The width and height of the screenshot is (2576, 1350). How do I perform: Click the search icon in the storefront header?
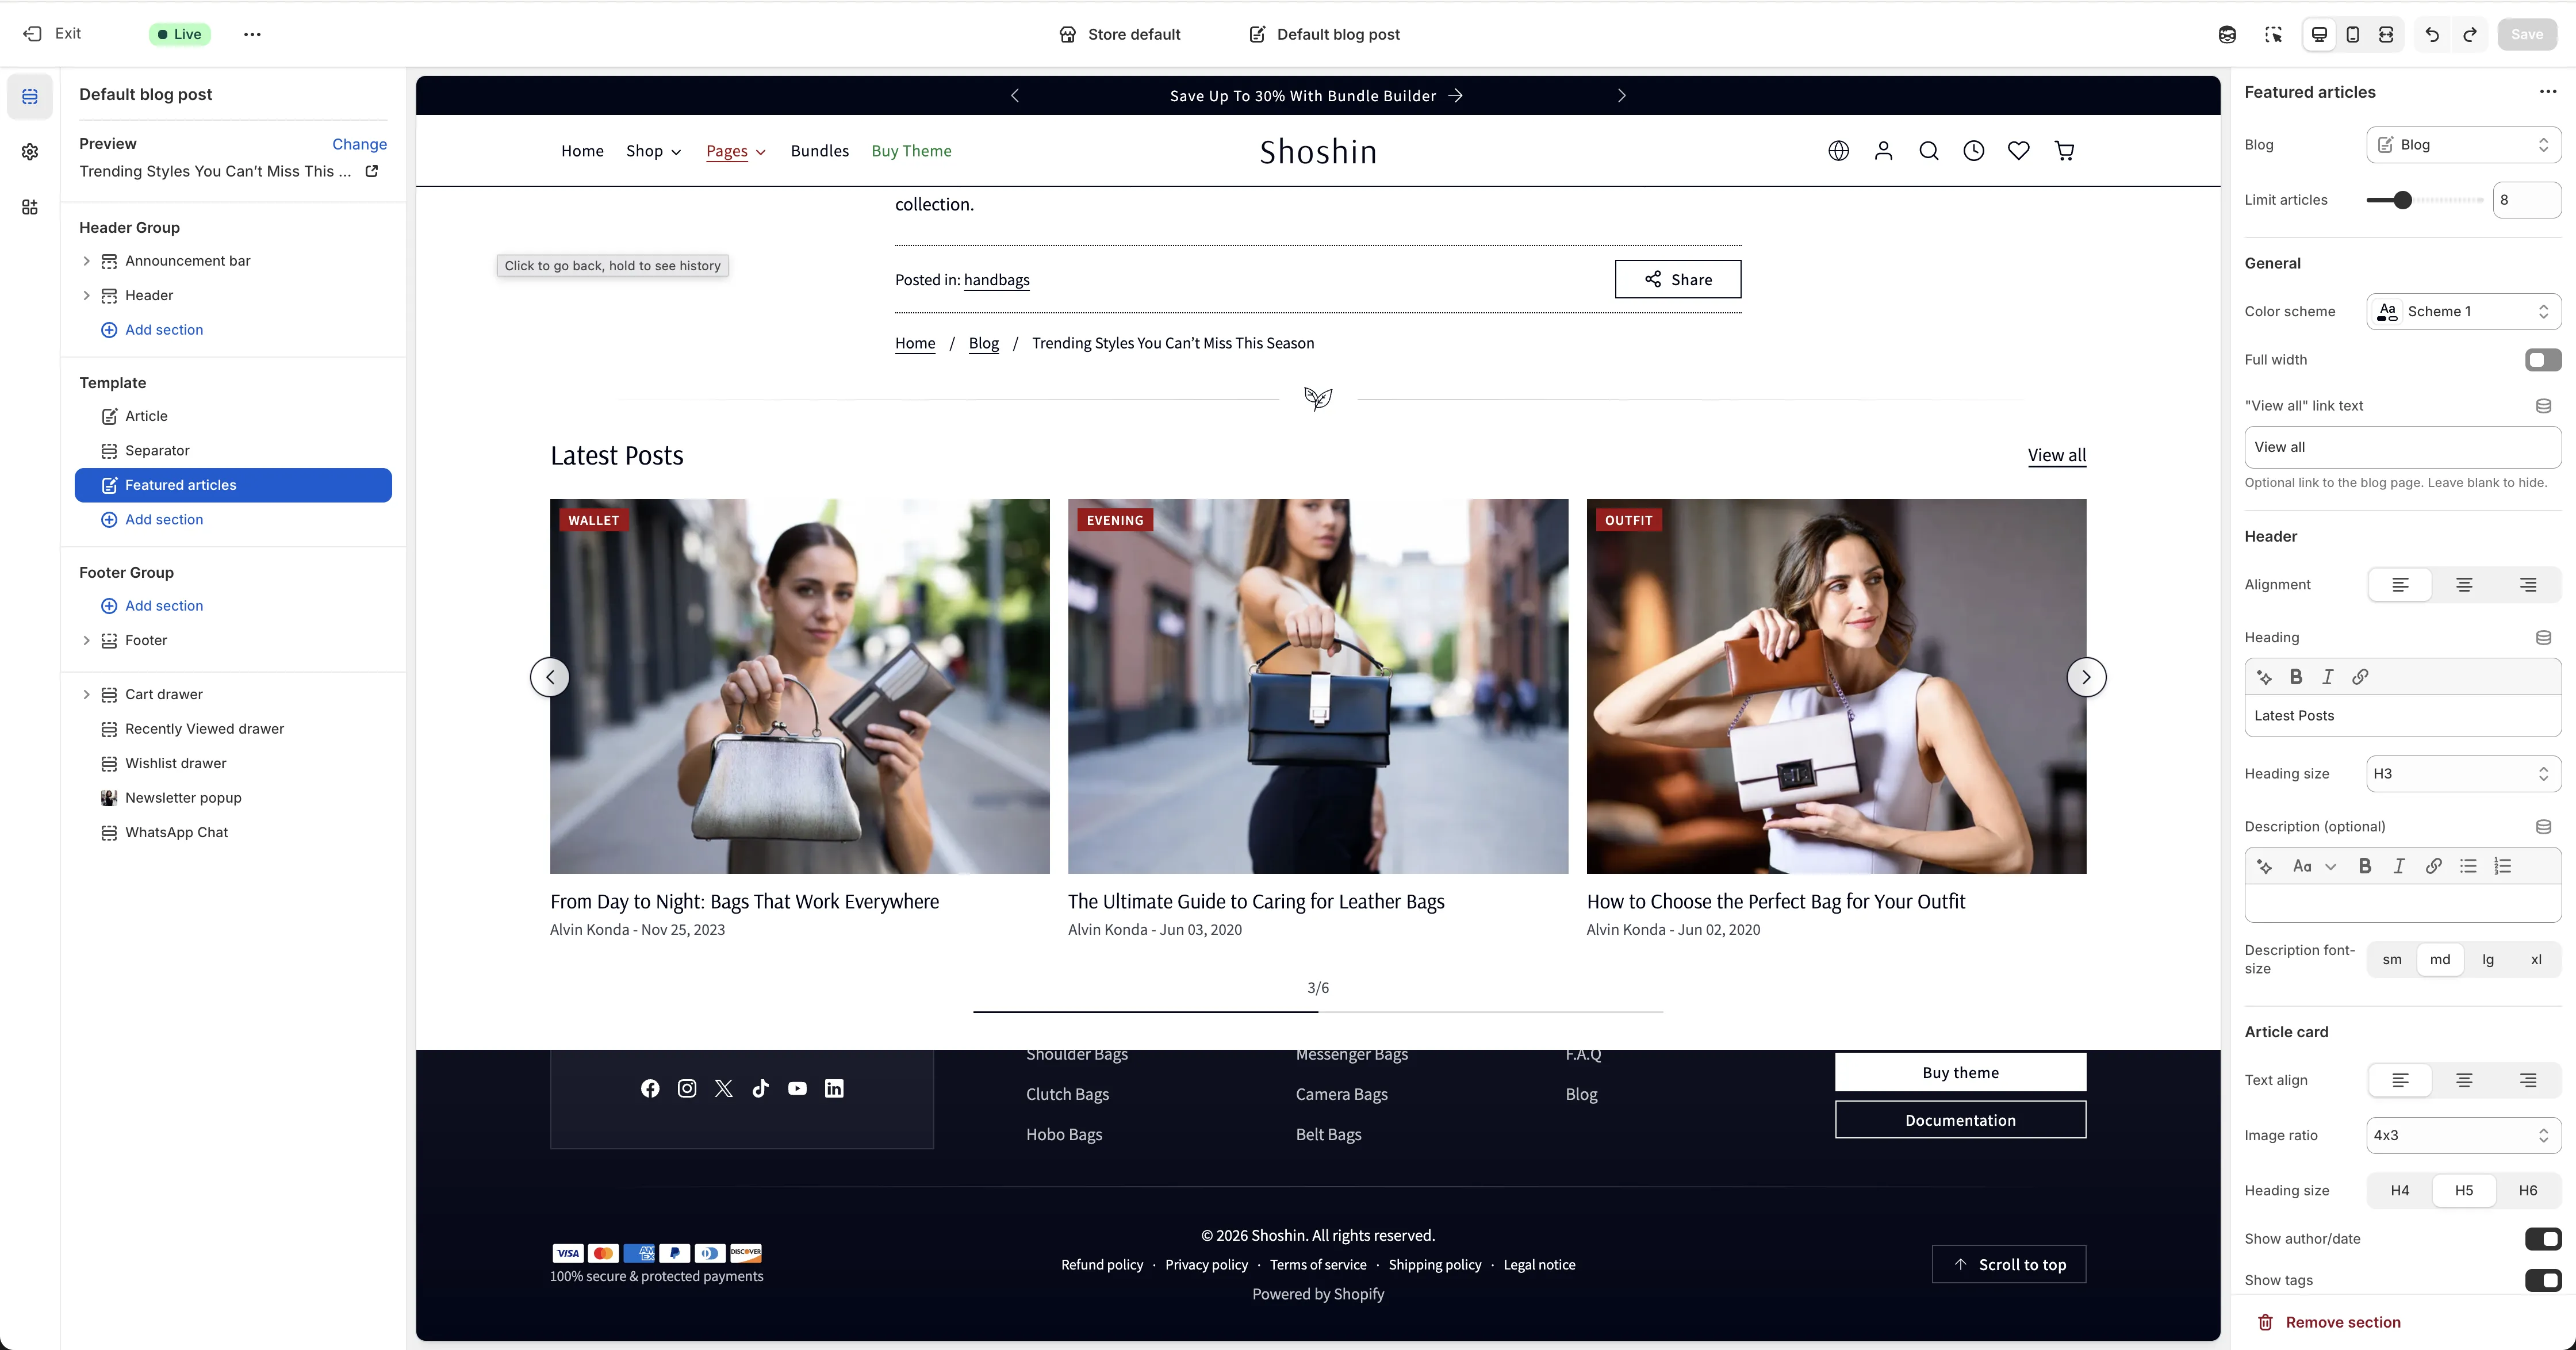1928,151
